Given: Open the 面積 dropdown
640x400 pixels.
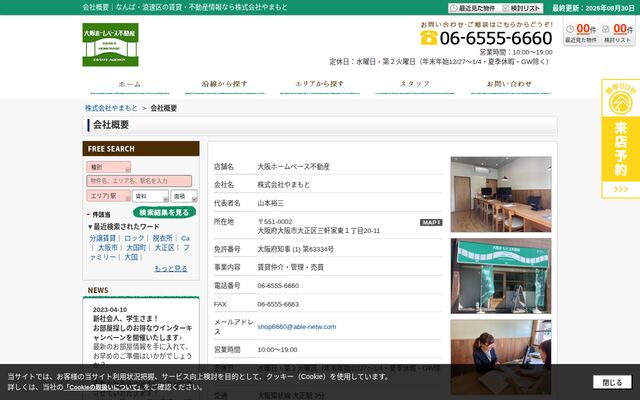Looking at the screenshot, I should pyautogui.click(x=184, y=196).
